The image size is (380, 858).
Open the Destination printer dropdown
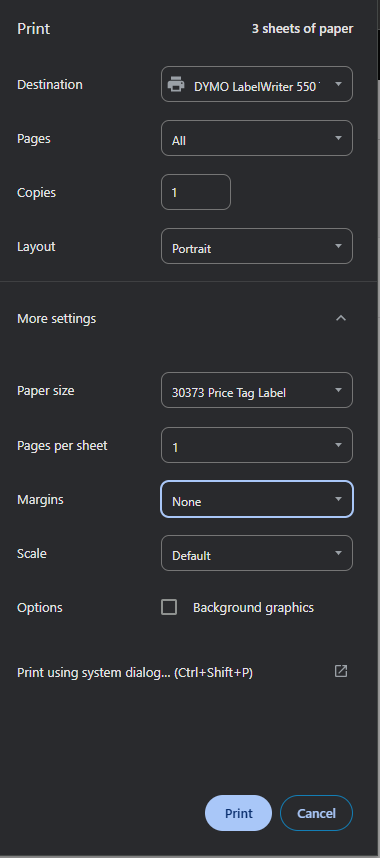click(257, 84)
